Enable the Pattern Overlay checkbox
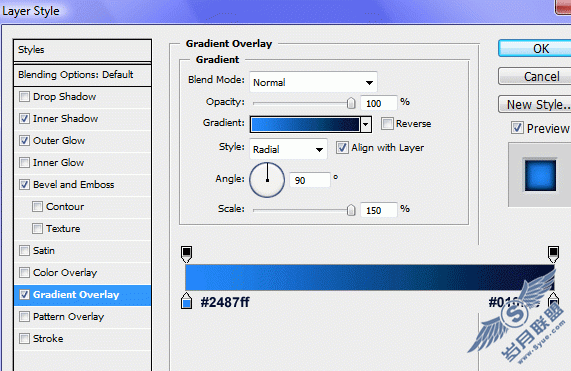 (x=24, y=317)
